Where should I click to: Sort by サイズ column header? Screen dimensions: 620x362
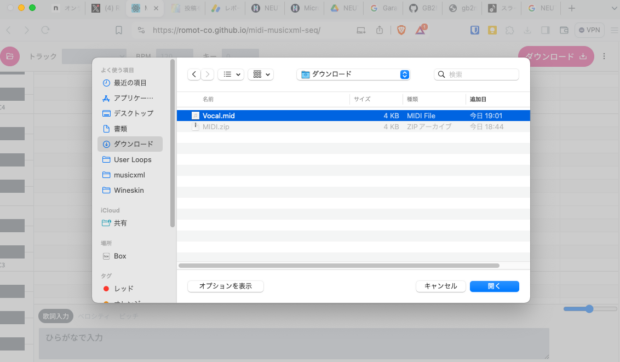362,99
